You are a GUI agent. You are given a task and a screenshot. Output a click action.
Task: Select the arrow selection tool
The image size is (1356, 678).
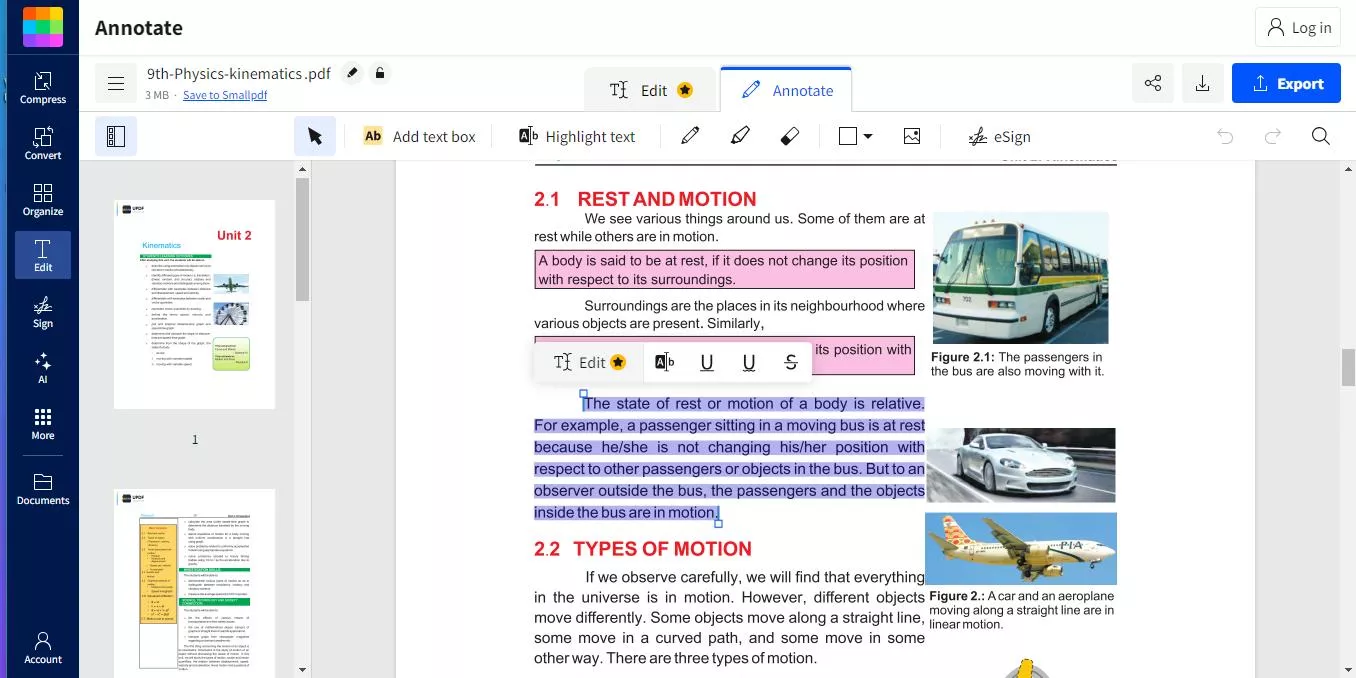click(315, 134)
